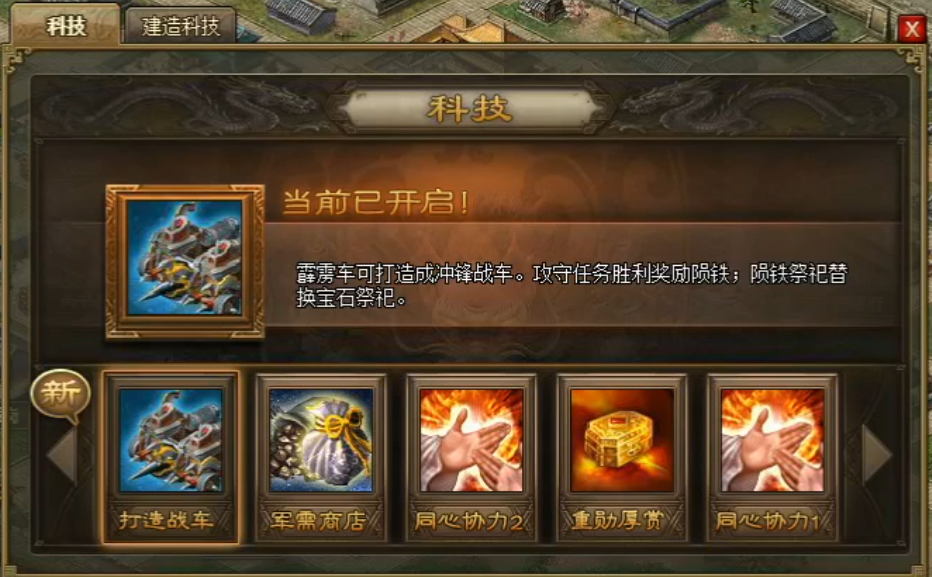Open the 建造科技 tab
This screenshot has width=932, height=577.
(181, 27)
